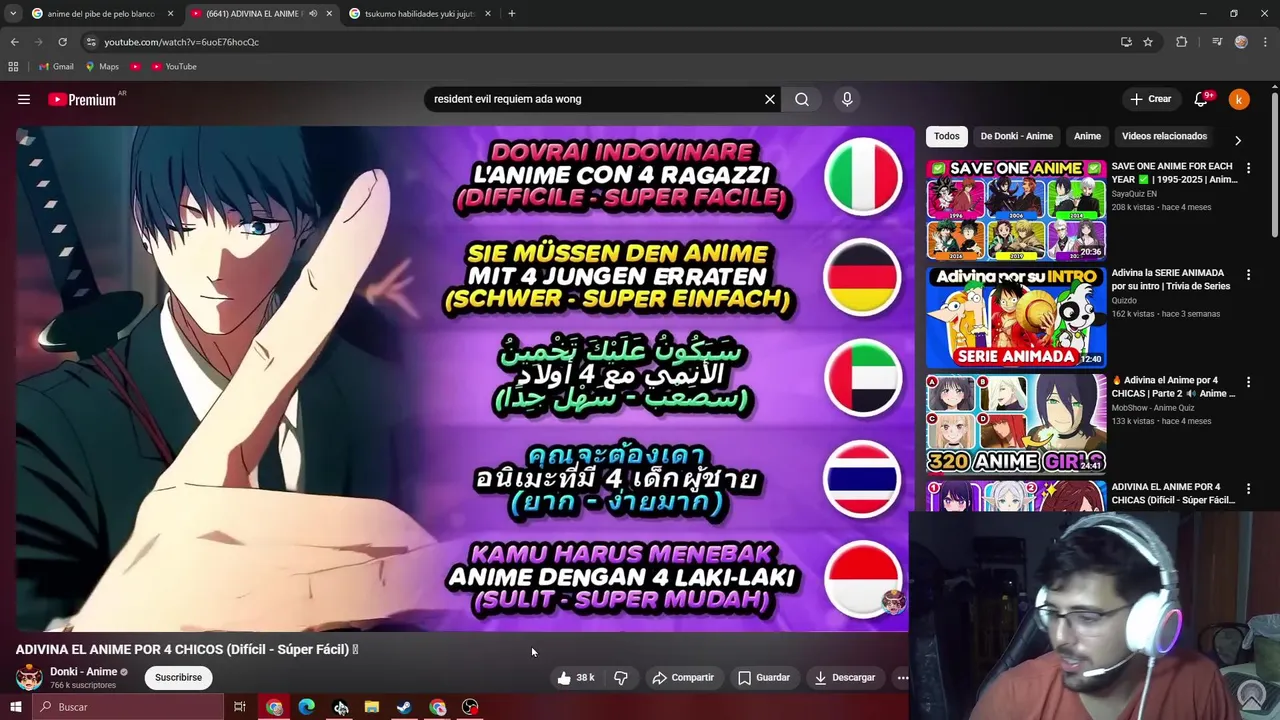Open '320 ANIME GIRLS' thumbnail

(1016, 424)
